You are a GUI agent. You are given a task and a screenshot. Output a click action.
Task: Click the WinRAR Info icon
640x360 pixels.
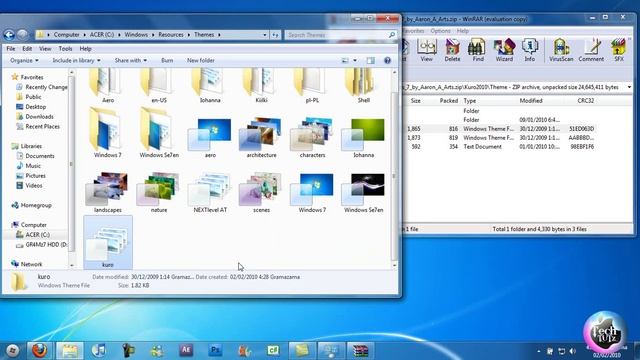pos(530,50)
